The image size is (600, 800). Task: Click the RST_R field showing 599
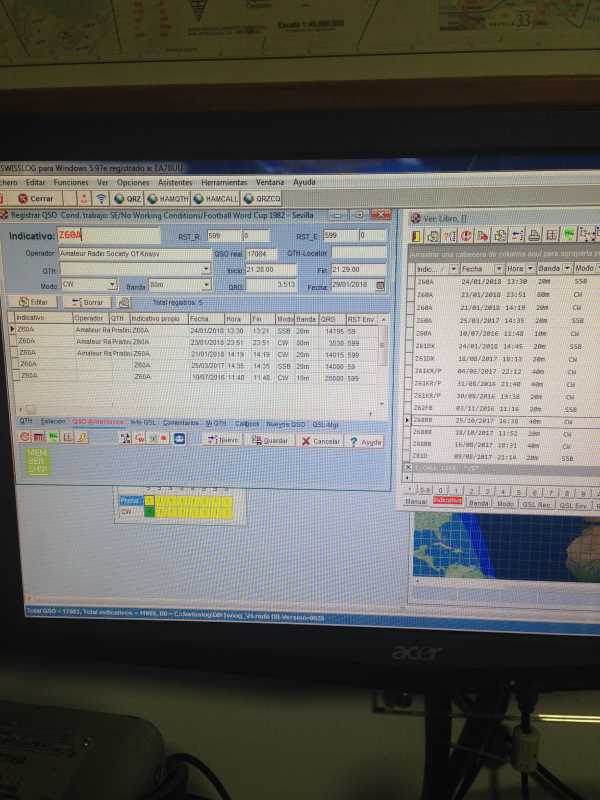coord(223,236)
